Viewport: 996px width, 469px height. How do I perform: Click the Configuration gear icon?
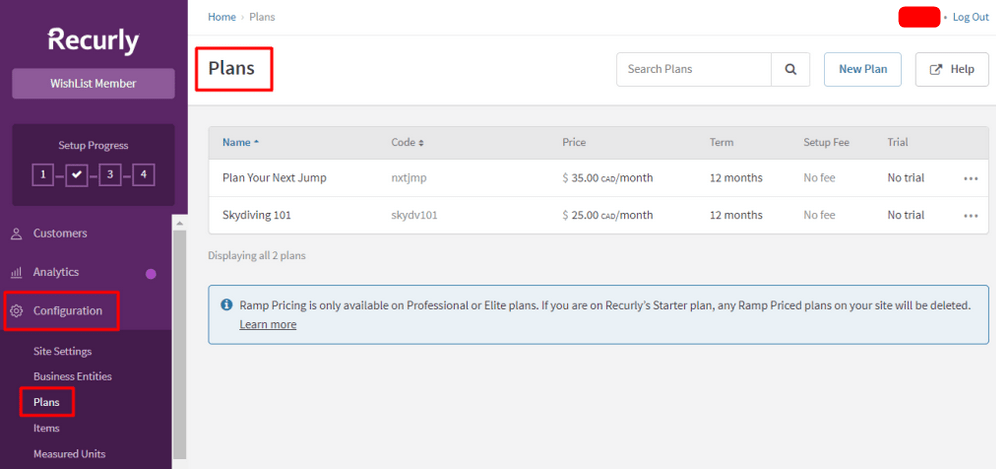pyautogui.click(x=17, y=311)
